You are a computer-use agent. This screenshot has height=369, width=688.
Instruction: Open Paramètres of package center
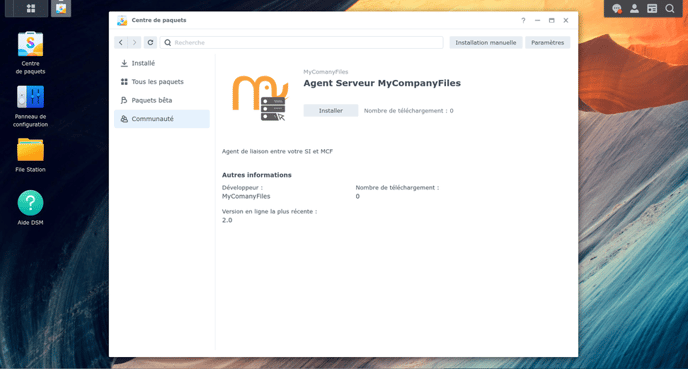point(548,43)
